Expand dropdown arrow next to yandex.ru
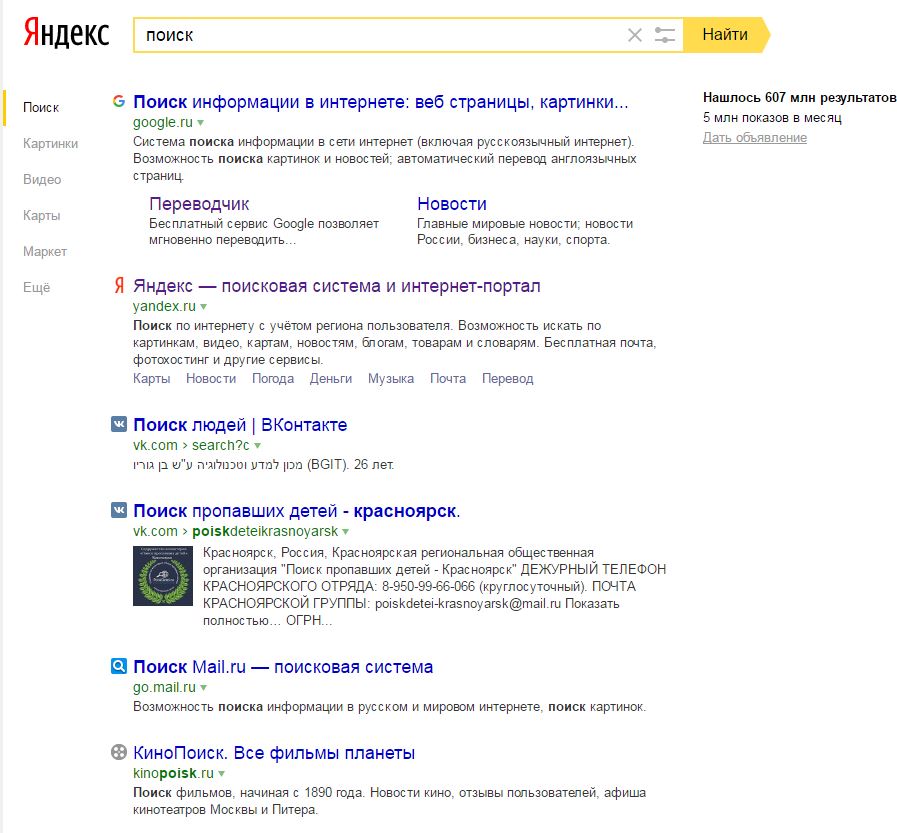Screen dimensions: 897x833 pyautogui.click(x=204, y=307)
